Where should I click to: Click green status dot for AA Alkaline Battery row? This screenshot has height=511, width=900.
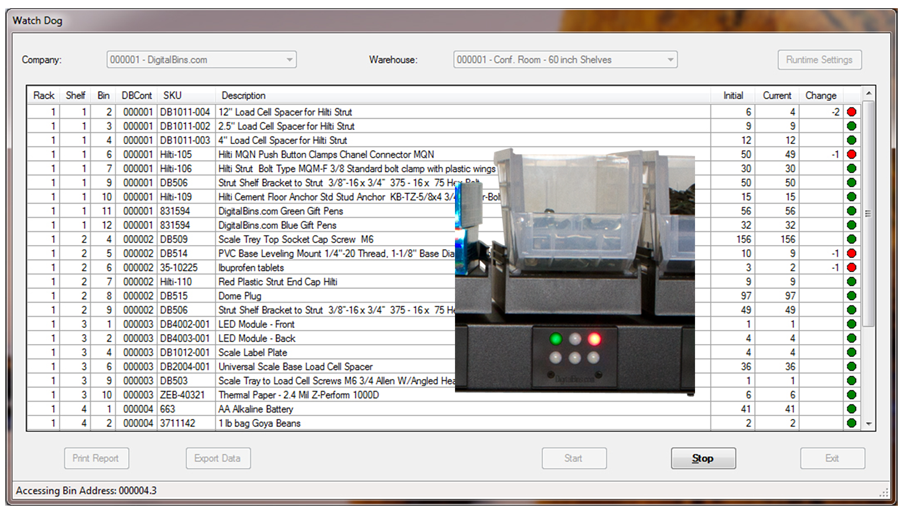click(x=851, y=409)
